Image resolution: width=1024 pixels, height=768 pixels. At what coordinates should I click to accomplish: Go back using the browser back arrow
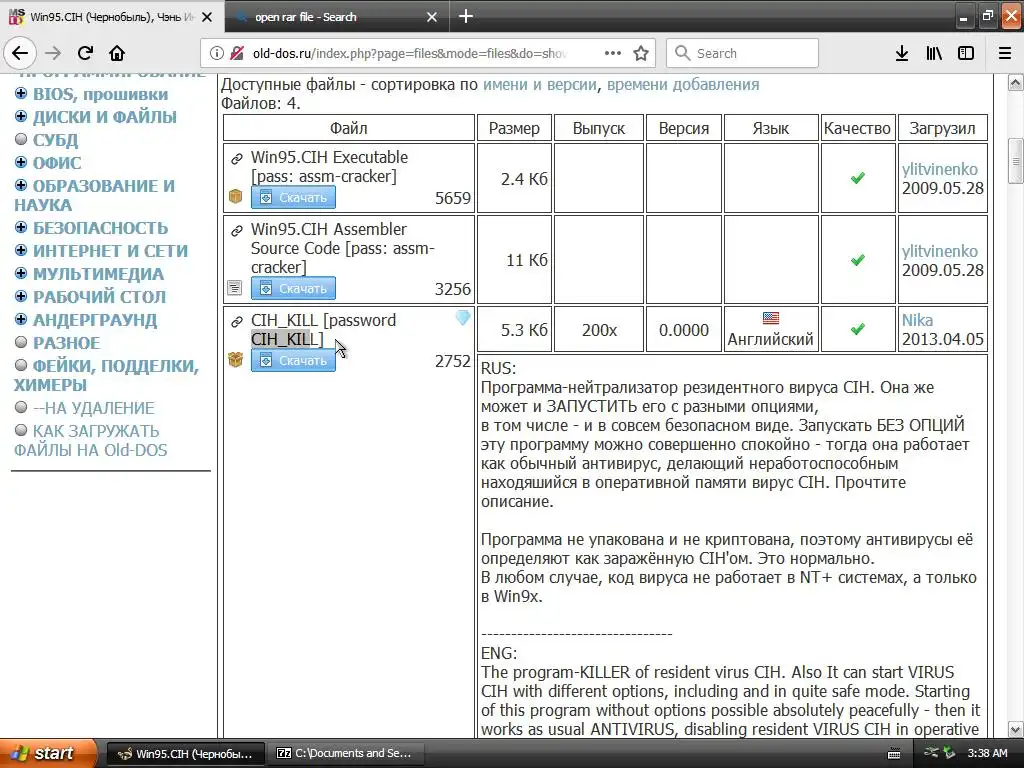20,53
